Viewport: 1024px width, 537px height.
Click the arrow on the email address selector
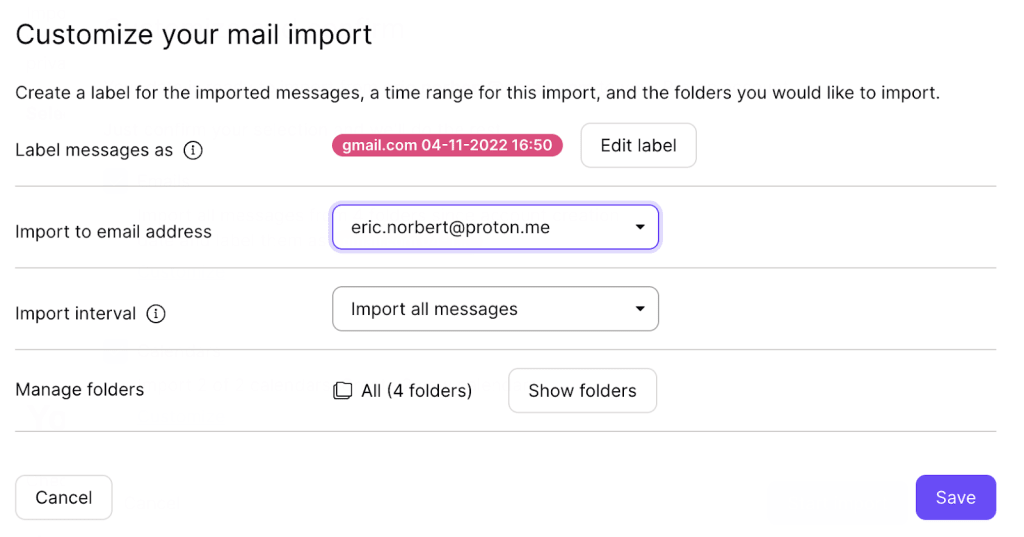(x=640, y=227)
